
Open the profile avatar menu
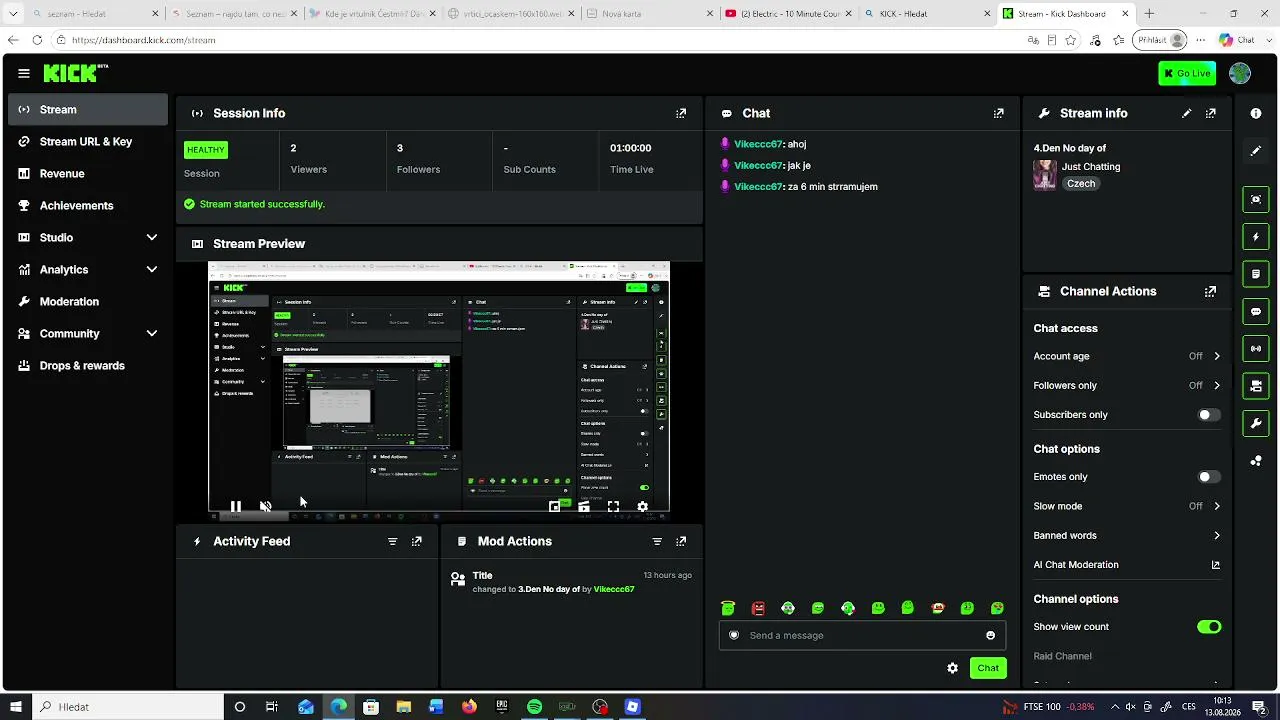point(1240,73)
